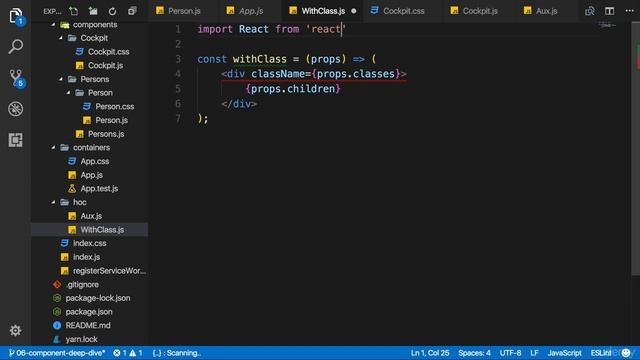Screen dimensions: 640x360
Task: Click Spaces: 4 indentation setting
Action: coord(474,353)
